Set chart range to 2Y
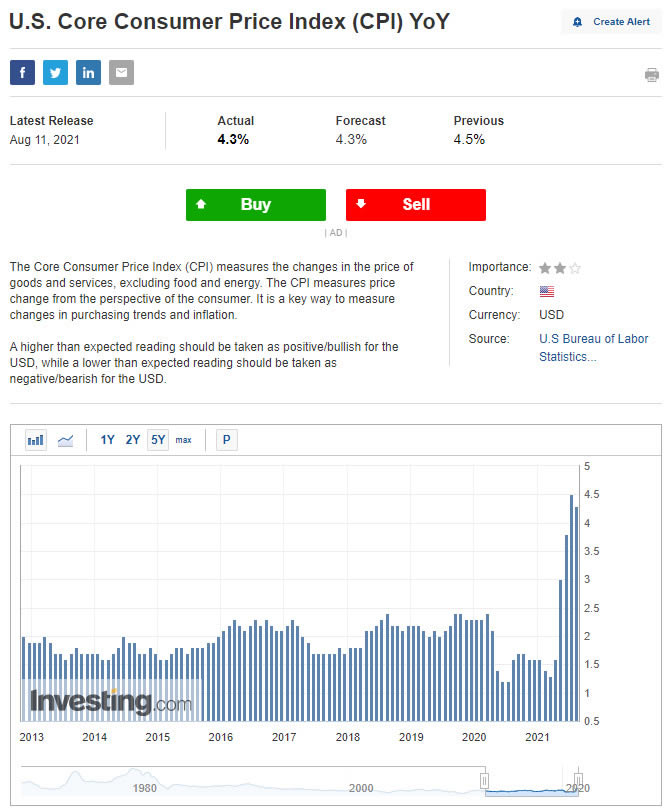This screenshot has width=669, height=811. pyautogui.click(x=133, y=440)
